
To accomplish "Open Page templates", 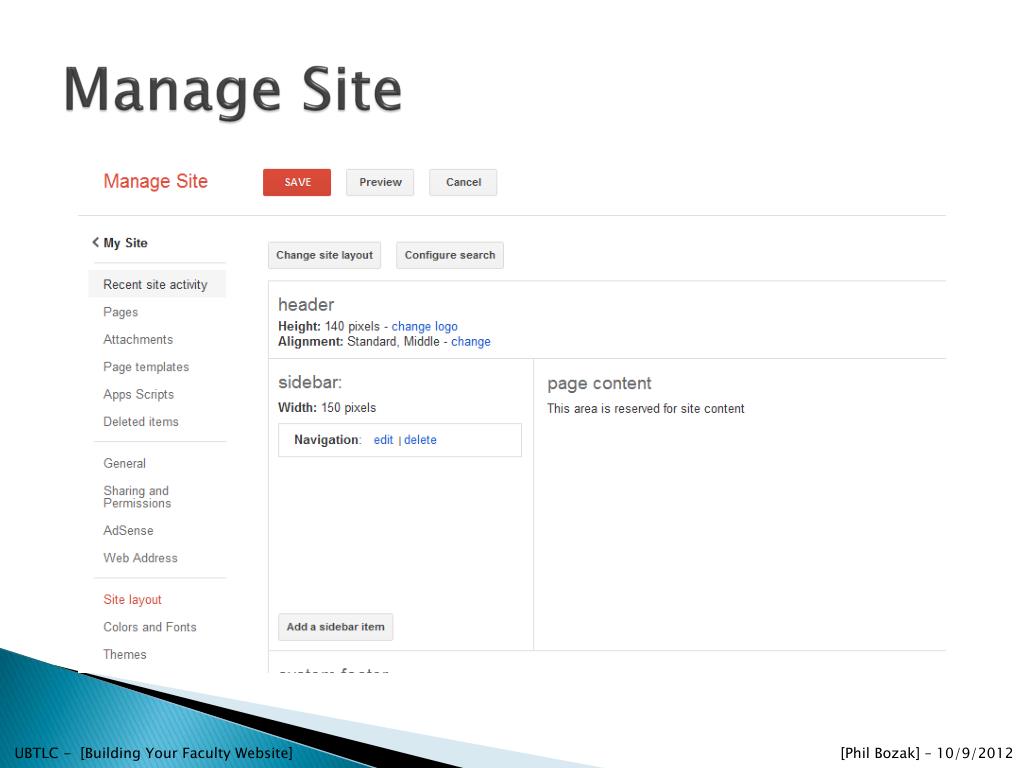I will click(x=146, y=367).
